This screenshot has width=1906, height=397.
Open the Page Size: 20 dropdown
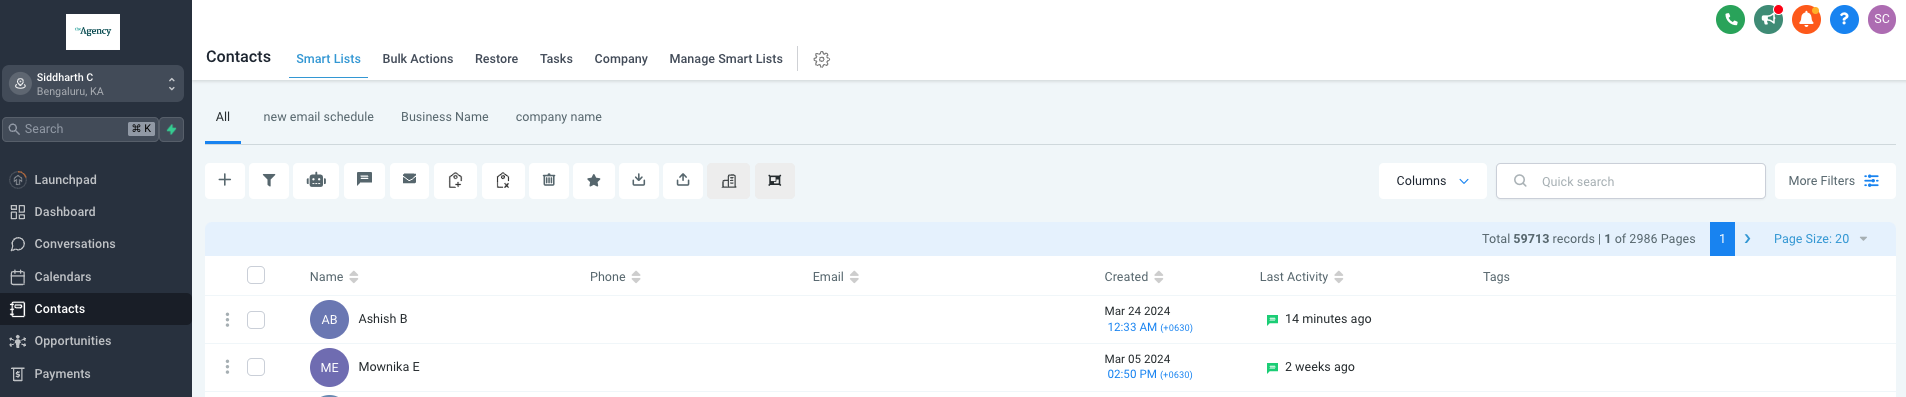coord(1820,239)
